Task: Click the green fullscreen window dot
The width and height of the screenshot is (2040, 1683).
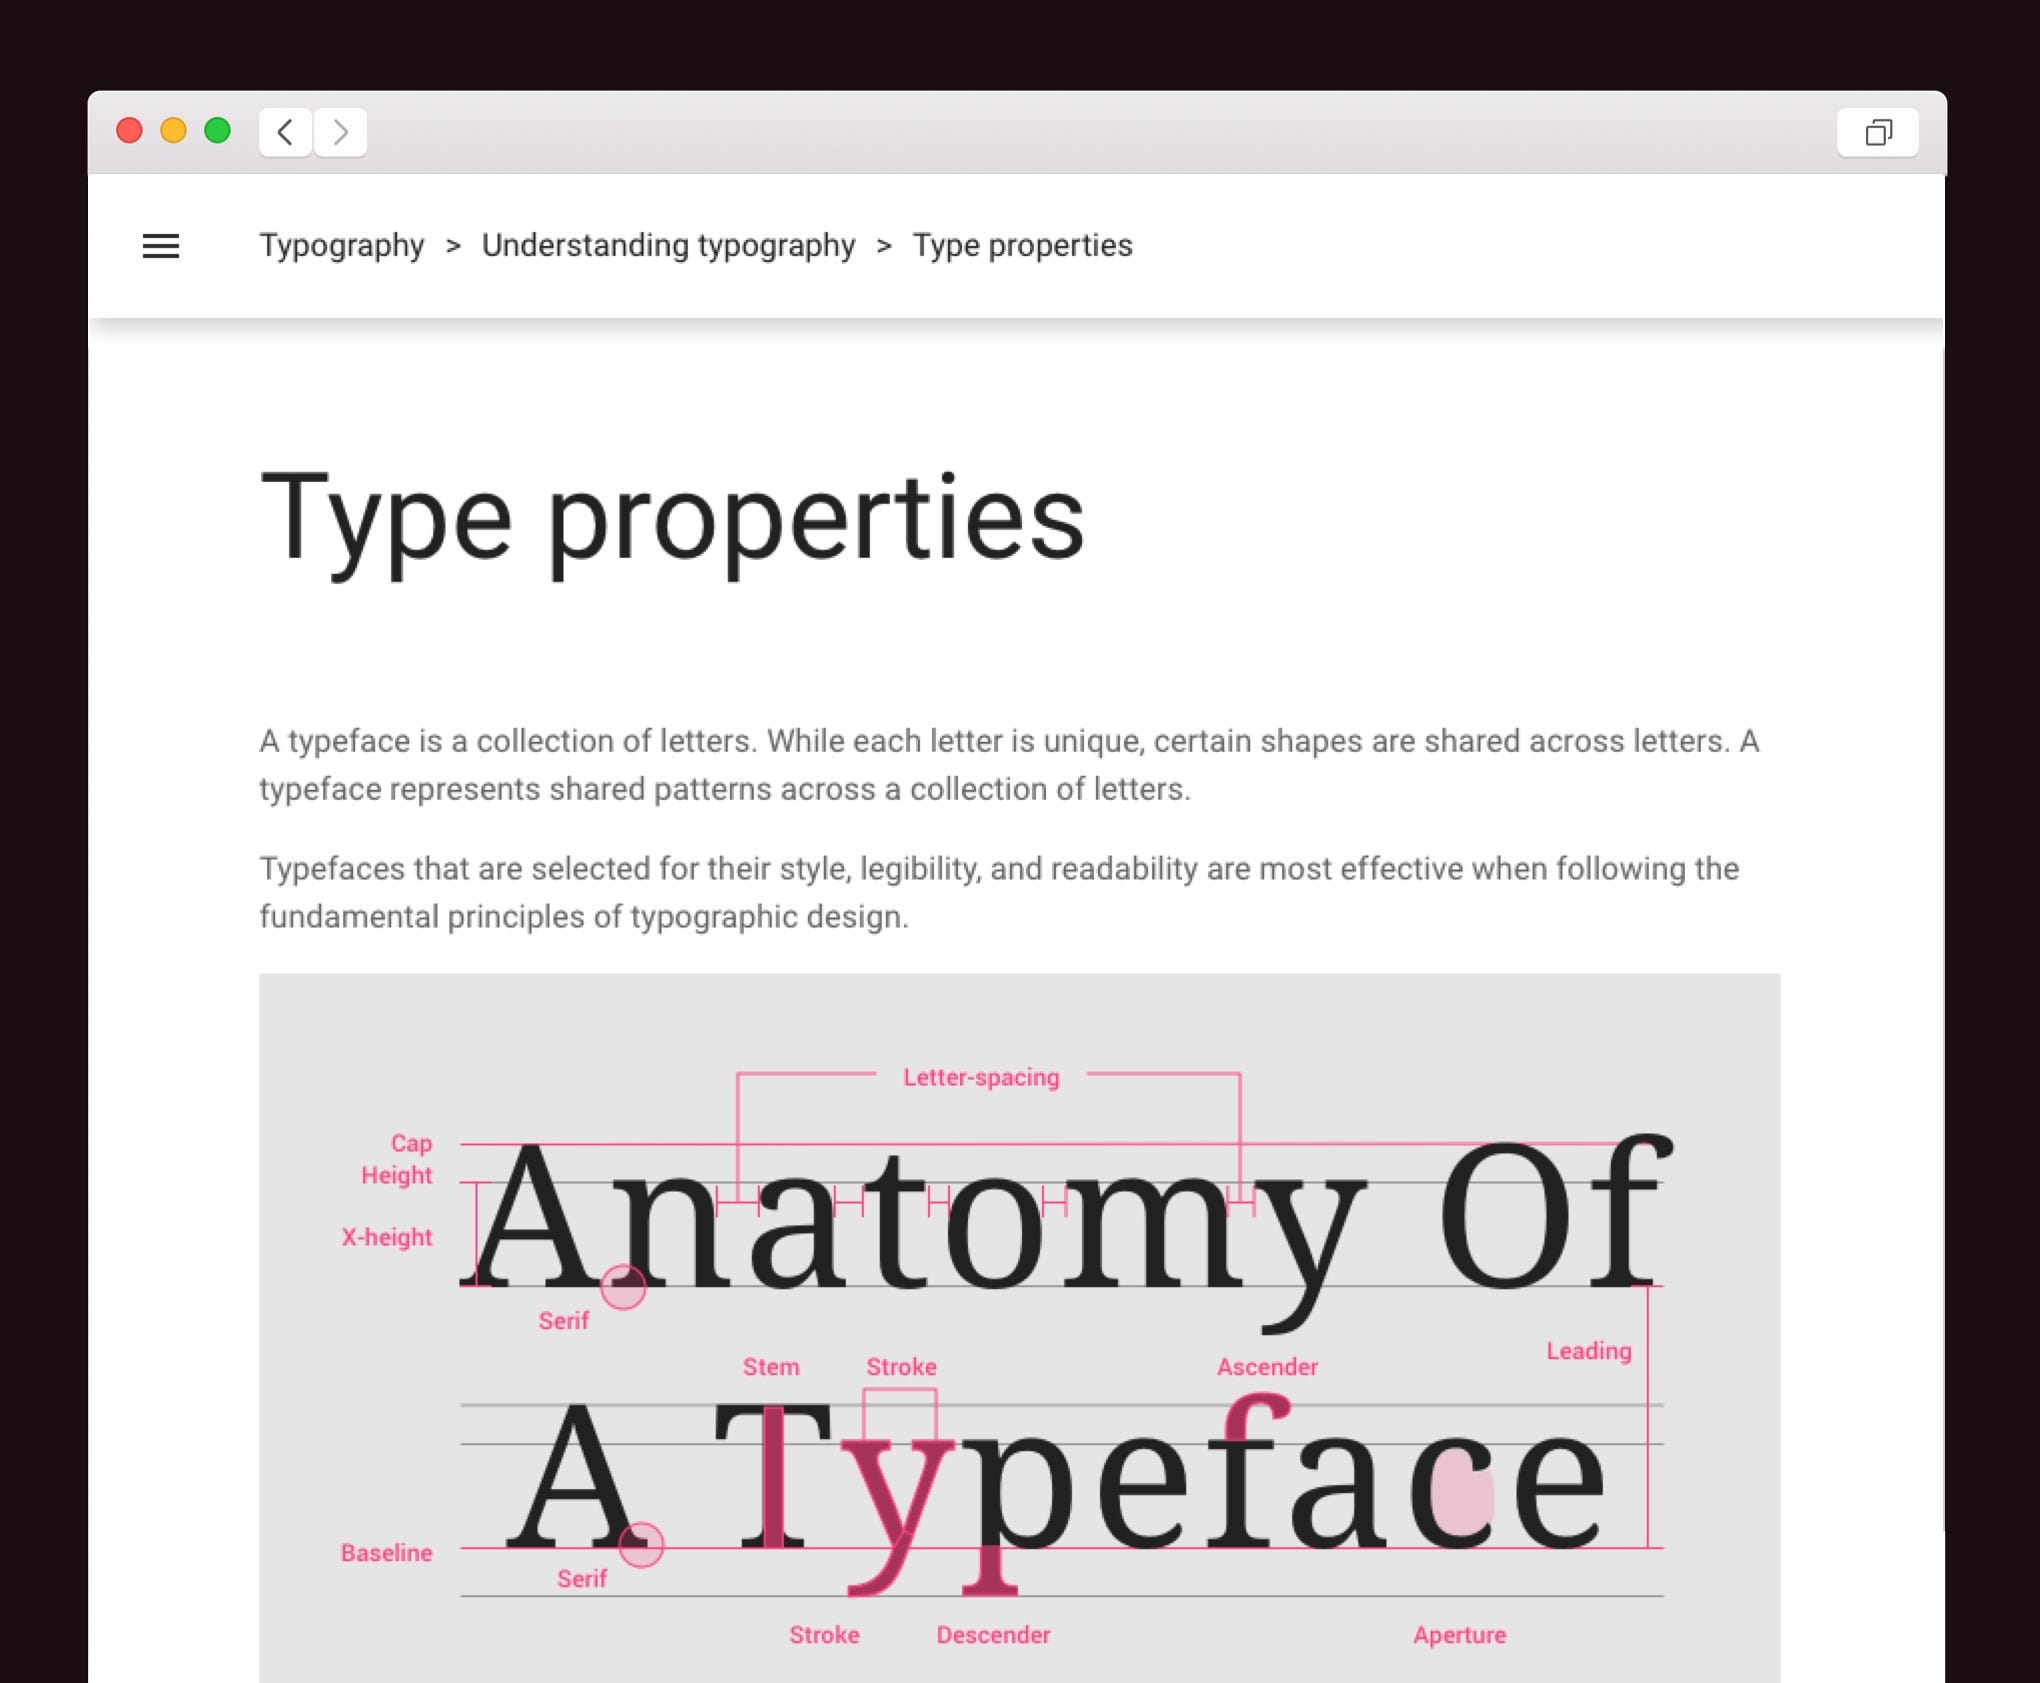Action: 218,131
